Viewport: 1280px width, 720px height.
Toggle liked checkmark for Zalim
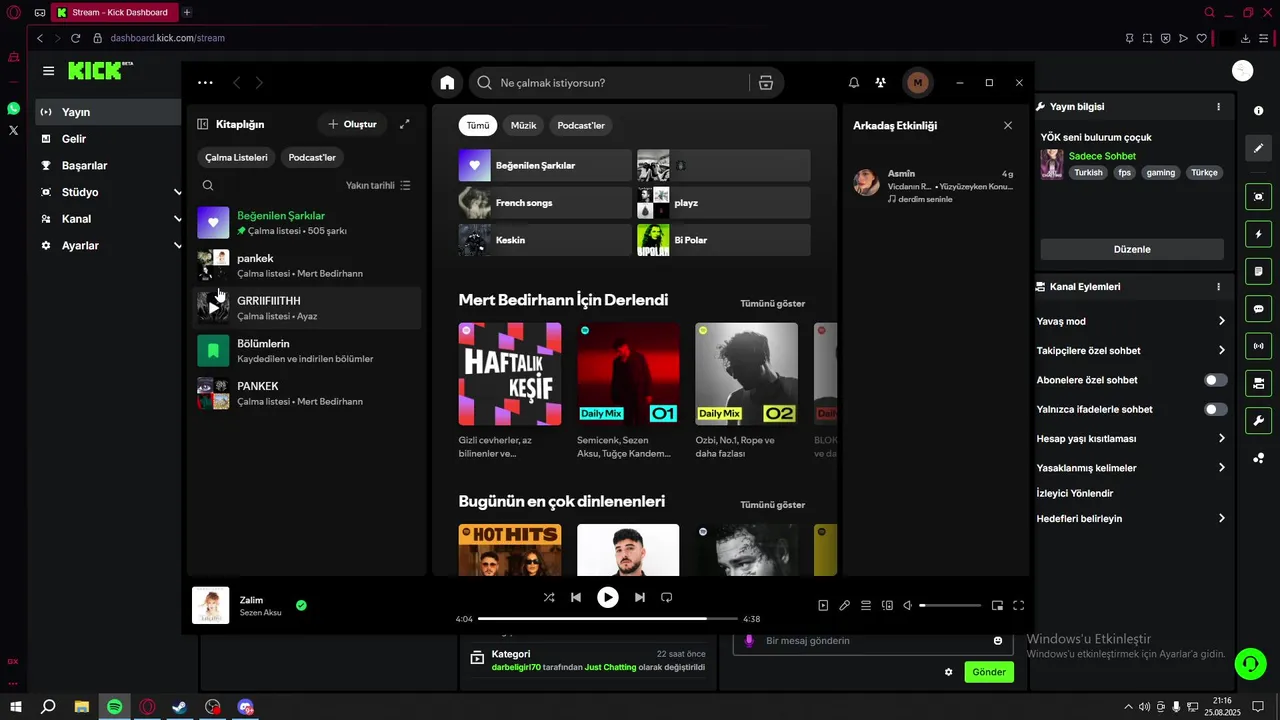pyautogui.click(x=301, y=605)
